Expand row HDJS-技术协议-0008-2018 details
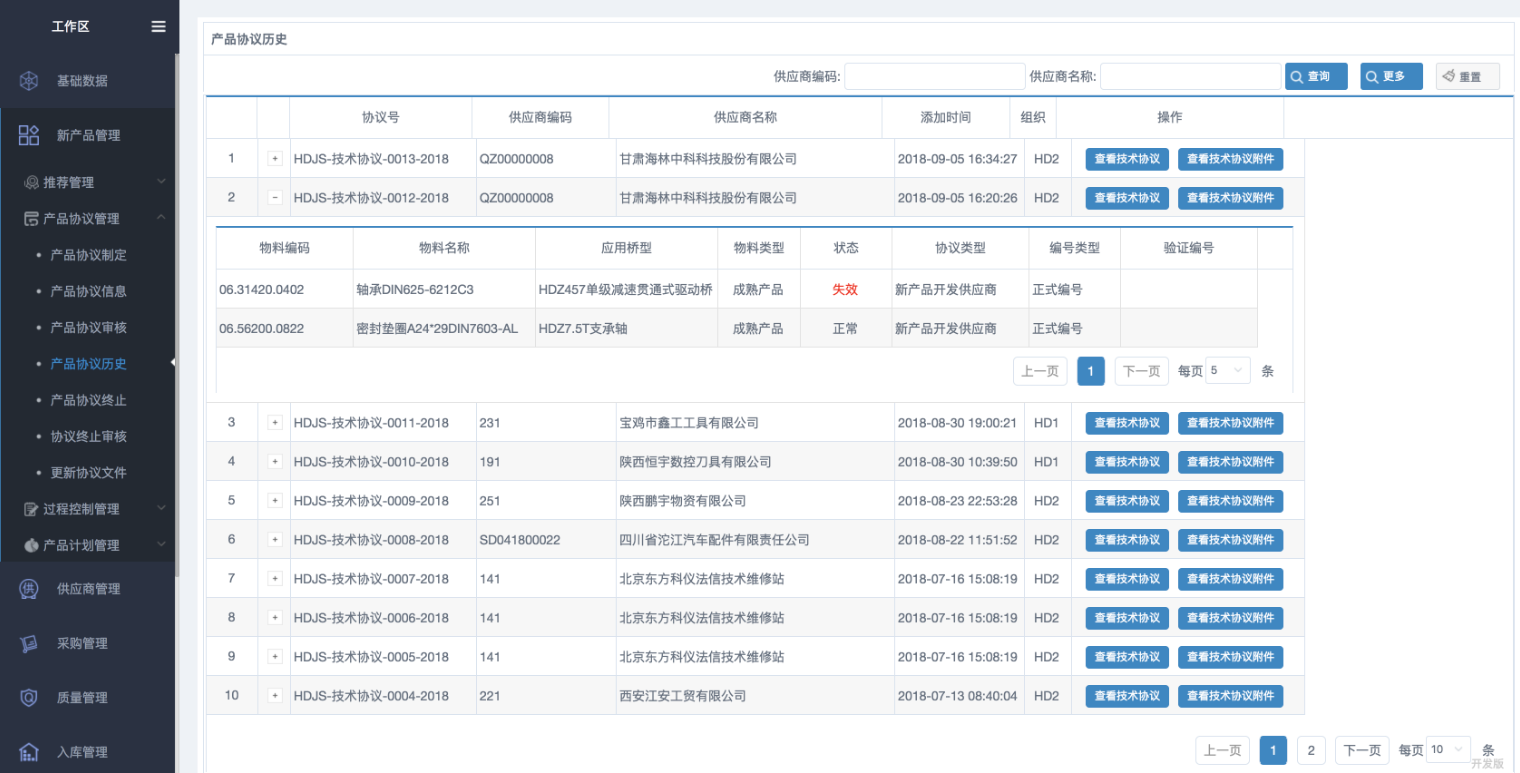Image resolution: width=1520 pixels, height=773 pixels. (x=275, y=539)
